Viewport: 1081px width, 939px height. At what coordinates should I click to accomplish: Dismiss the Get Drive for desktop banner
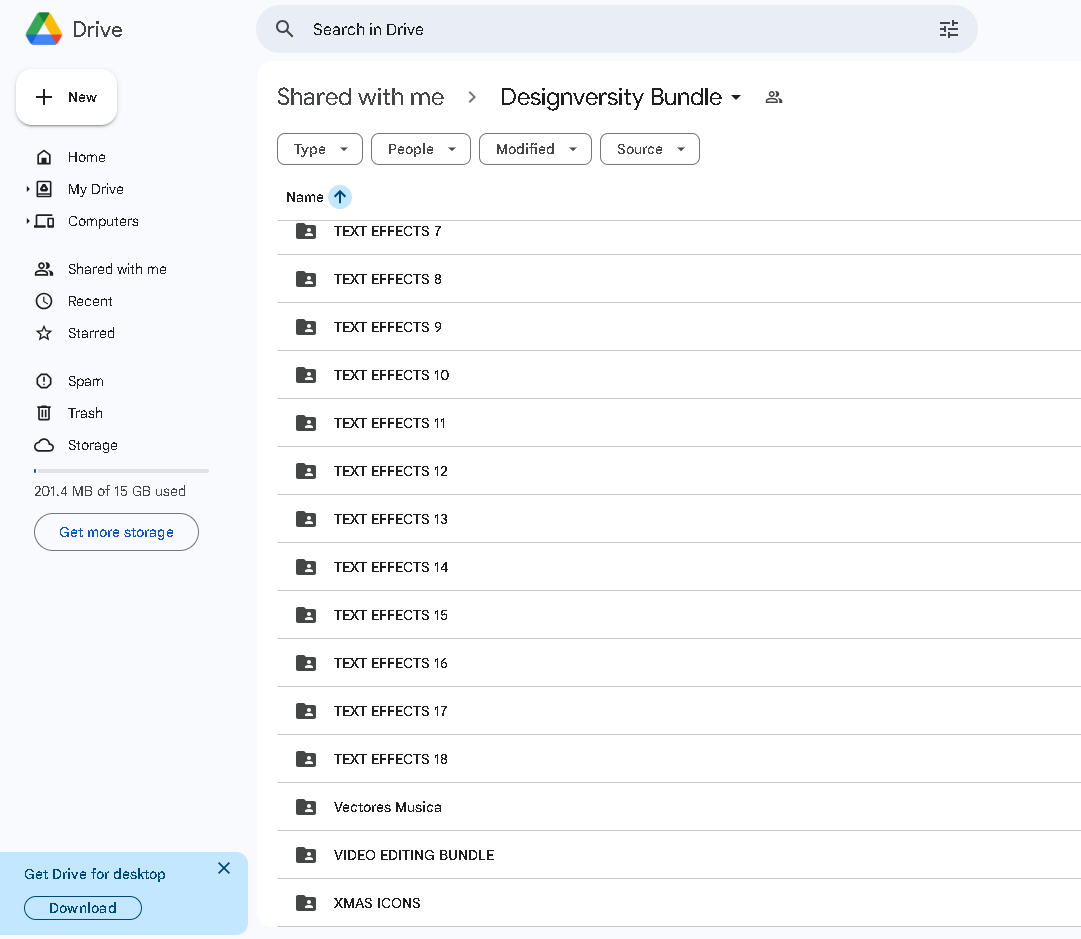(224, 868)
